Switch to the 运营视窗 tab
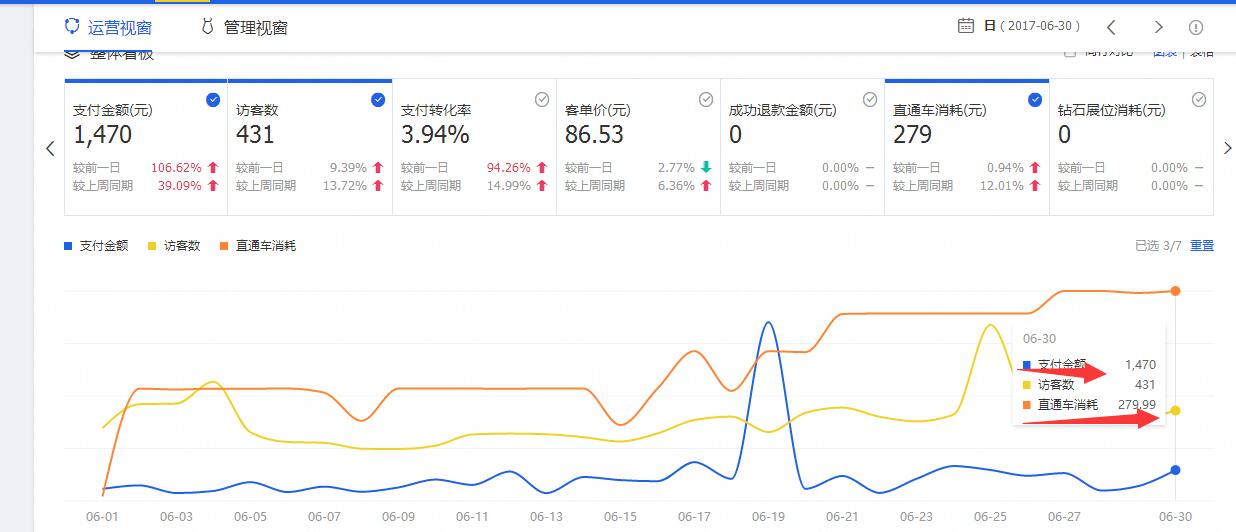This screenshot has height=532, width=1236. pos(108,27)
